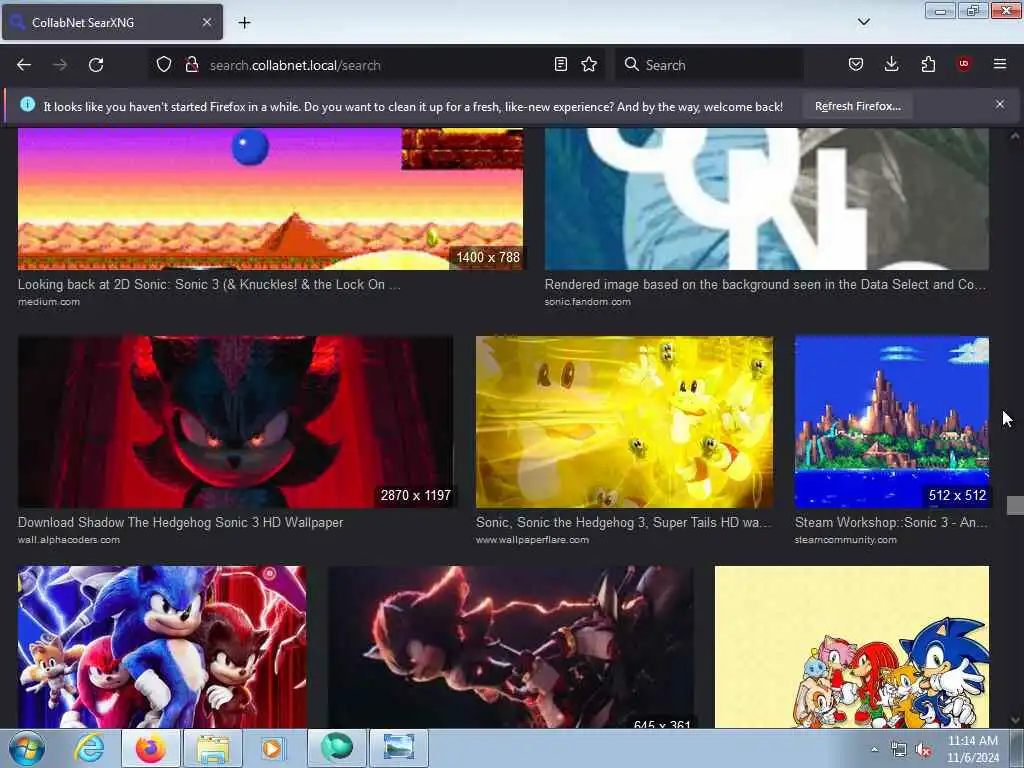The height and width of the screenshot is (768, 1024).
Task: View site security lock information
Action: tap(192, 65)
